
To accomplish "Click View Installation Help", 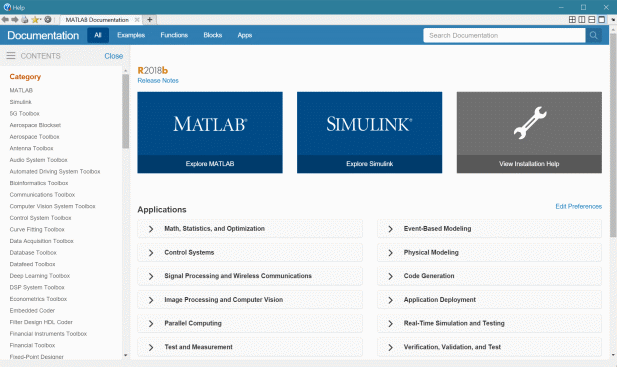I will (529, 164).
